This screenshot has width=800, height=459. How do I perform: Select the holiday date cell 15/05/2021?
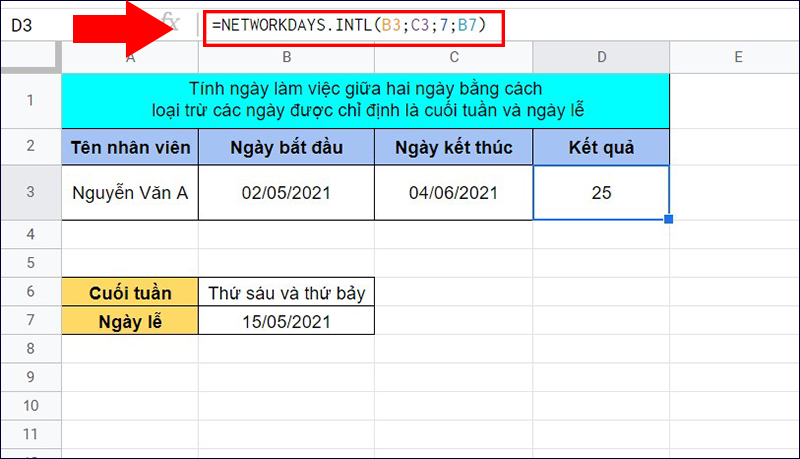[x=286, y=321]
